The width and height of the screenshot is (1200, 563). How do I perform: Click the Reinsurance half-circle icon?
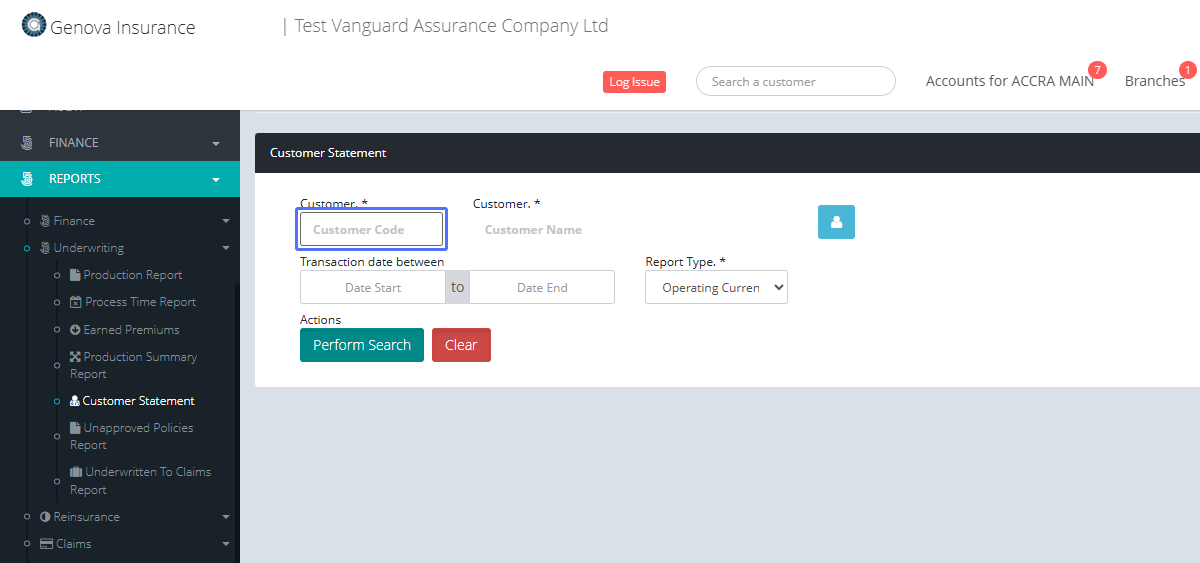[45, 517]
